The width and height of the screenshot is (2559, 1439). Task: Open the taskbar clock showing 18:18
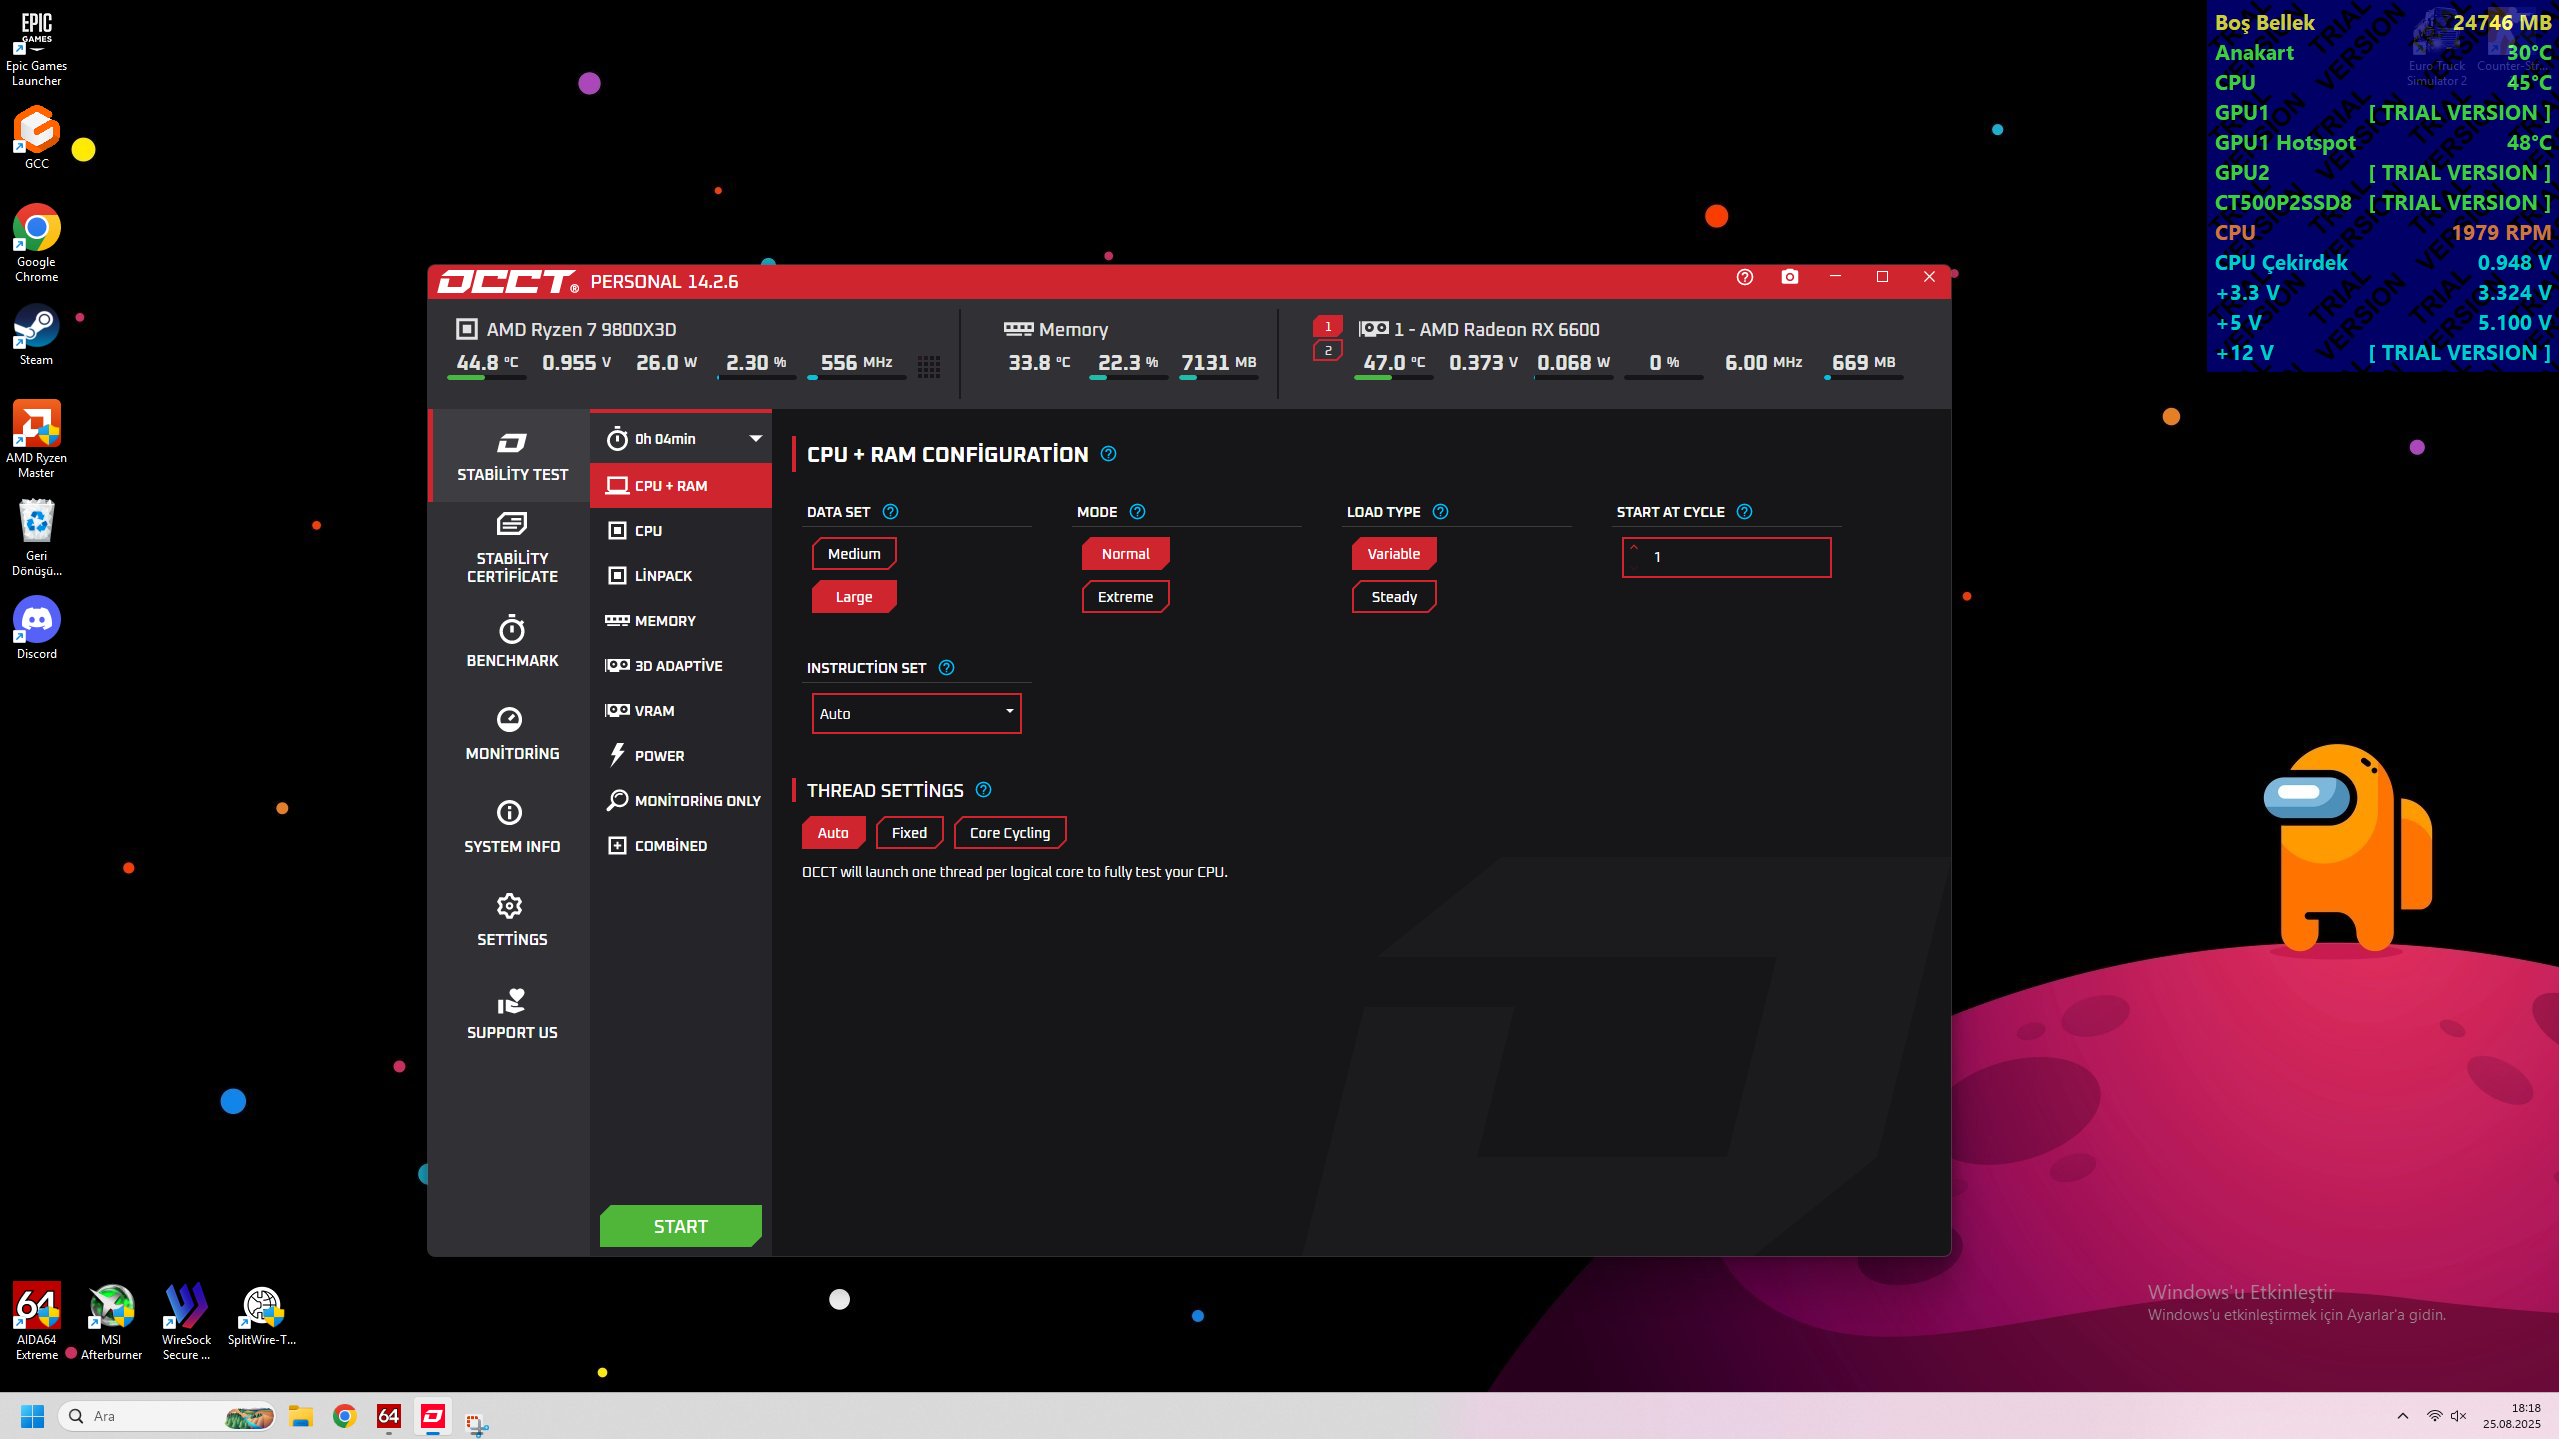(x=2511, y=1416)
